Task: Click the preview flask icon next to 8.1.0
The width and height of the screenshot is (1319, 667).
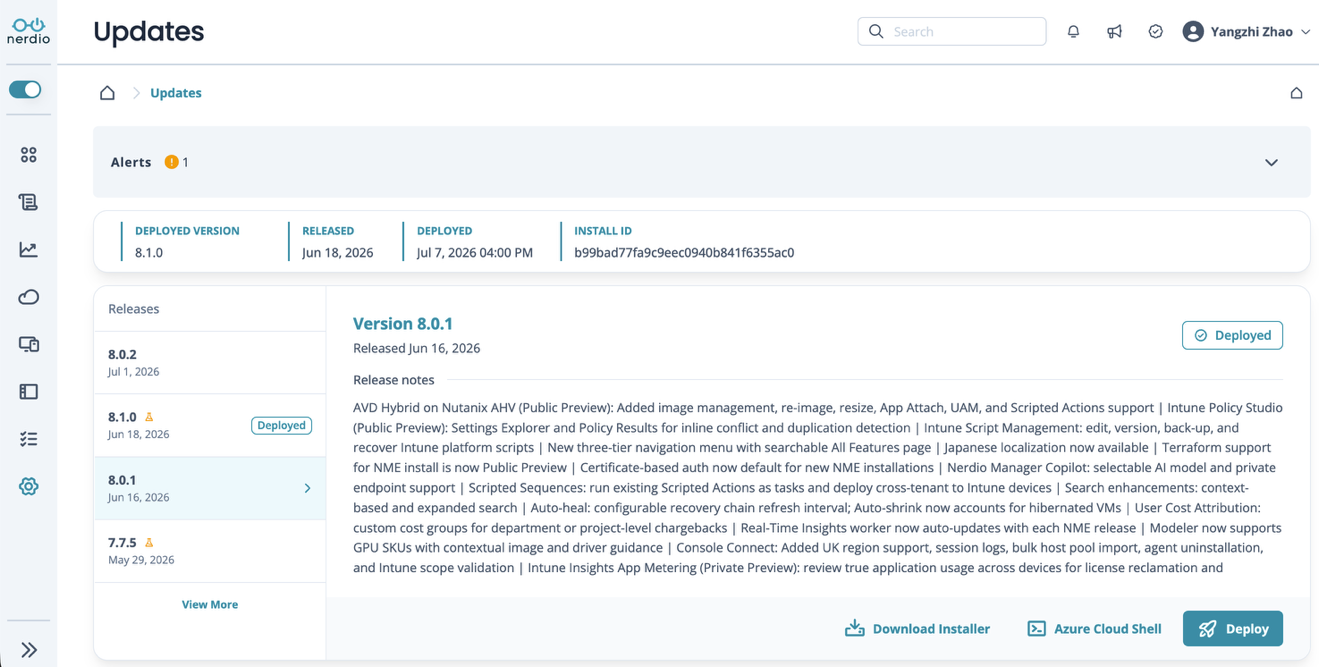Action: (x=149, y=417)
